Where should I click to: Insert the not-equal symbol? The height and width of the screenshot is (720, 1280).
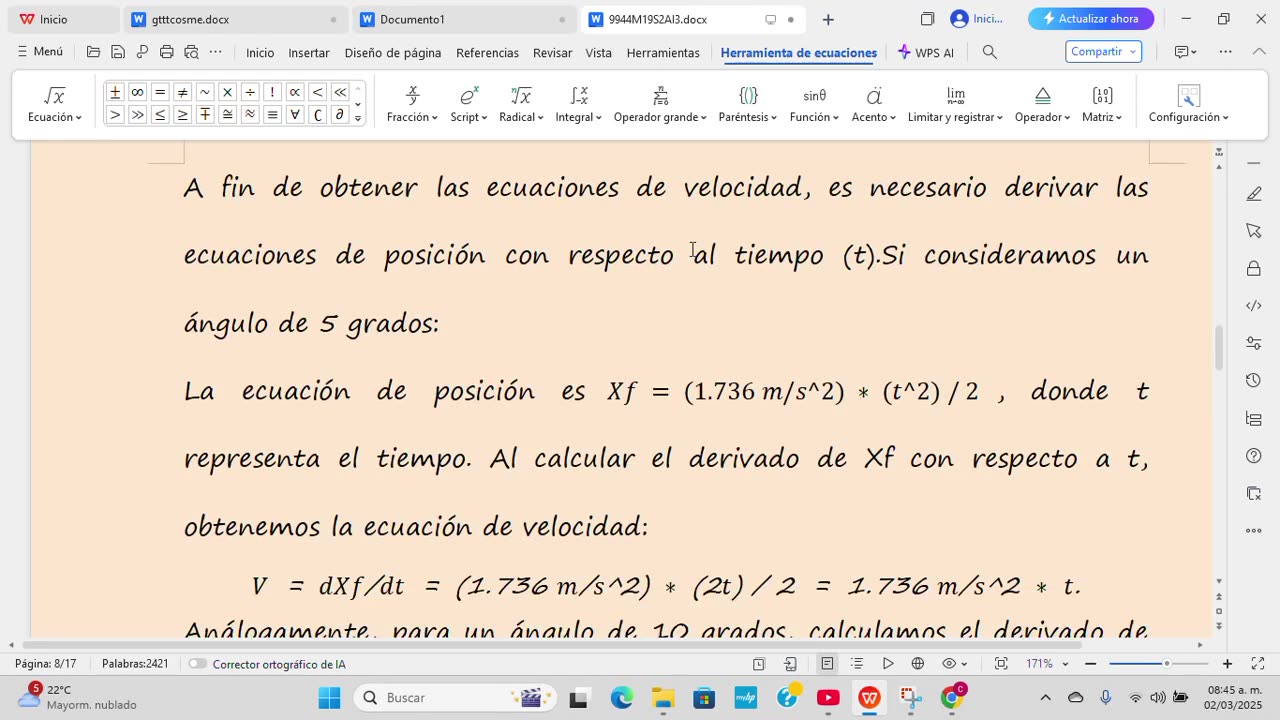(182, 92)
